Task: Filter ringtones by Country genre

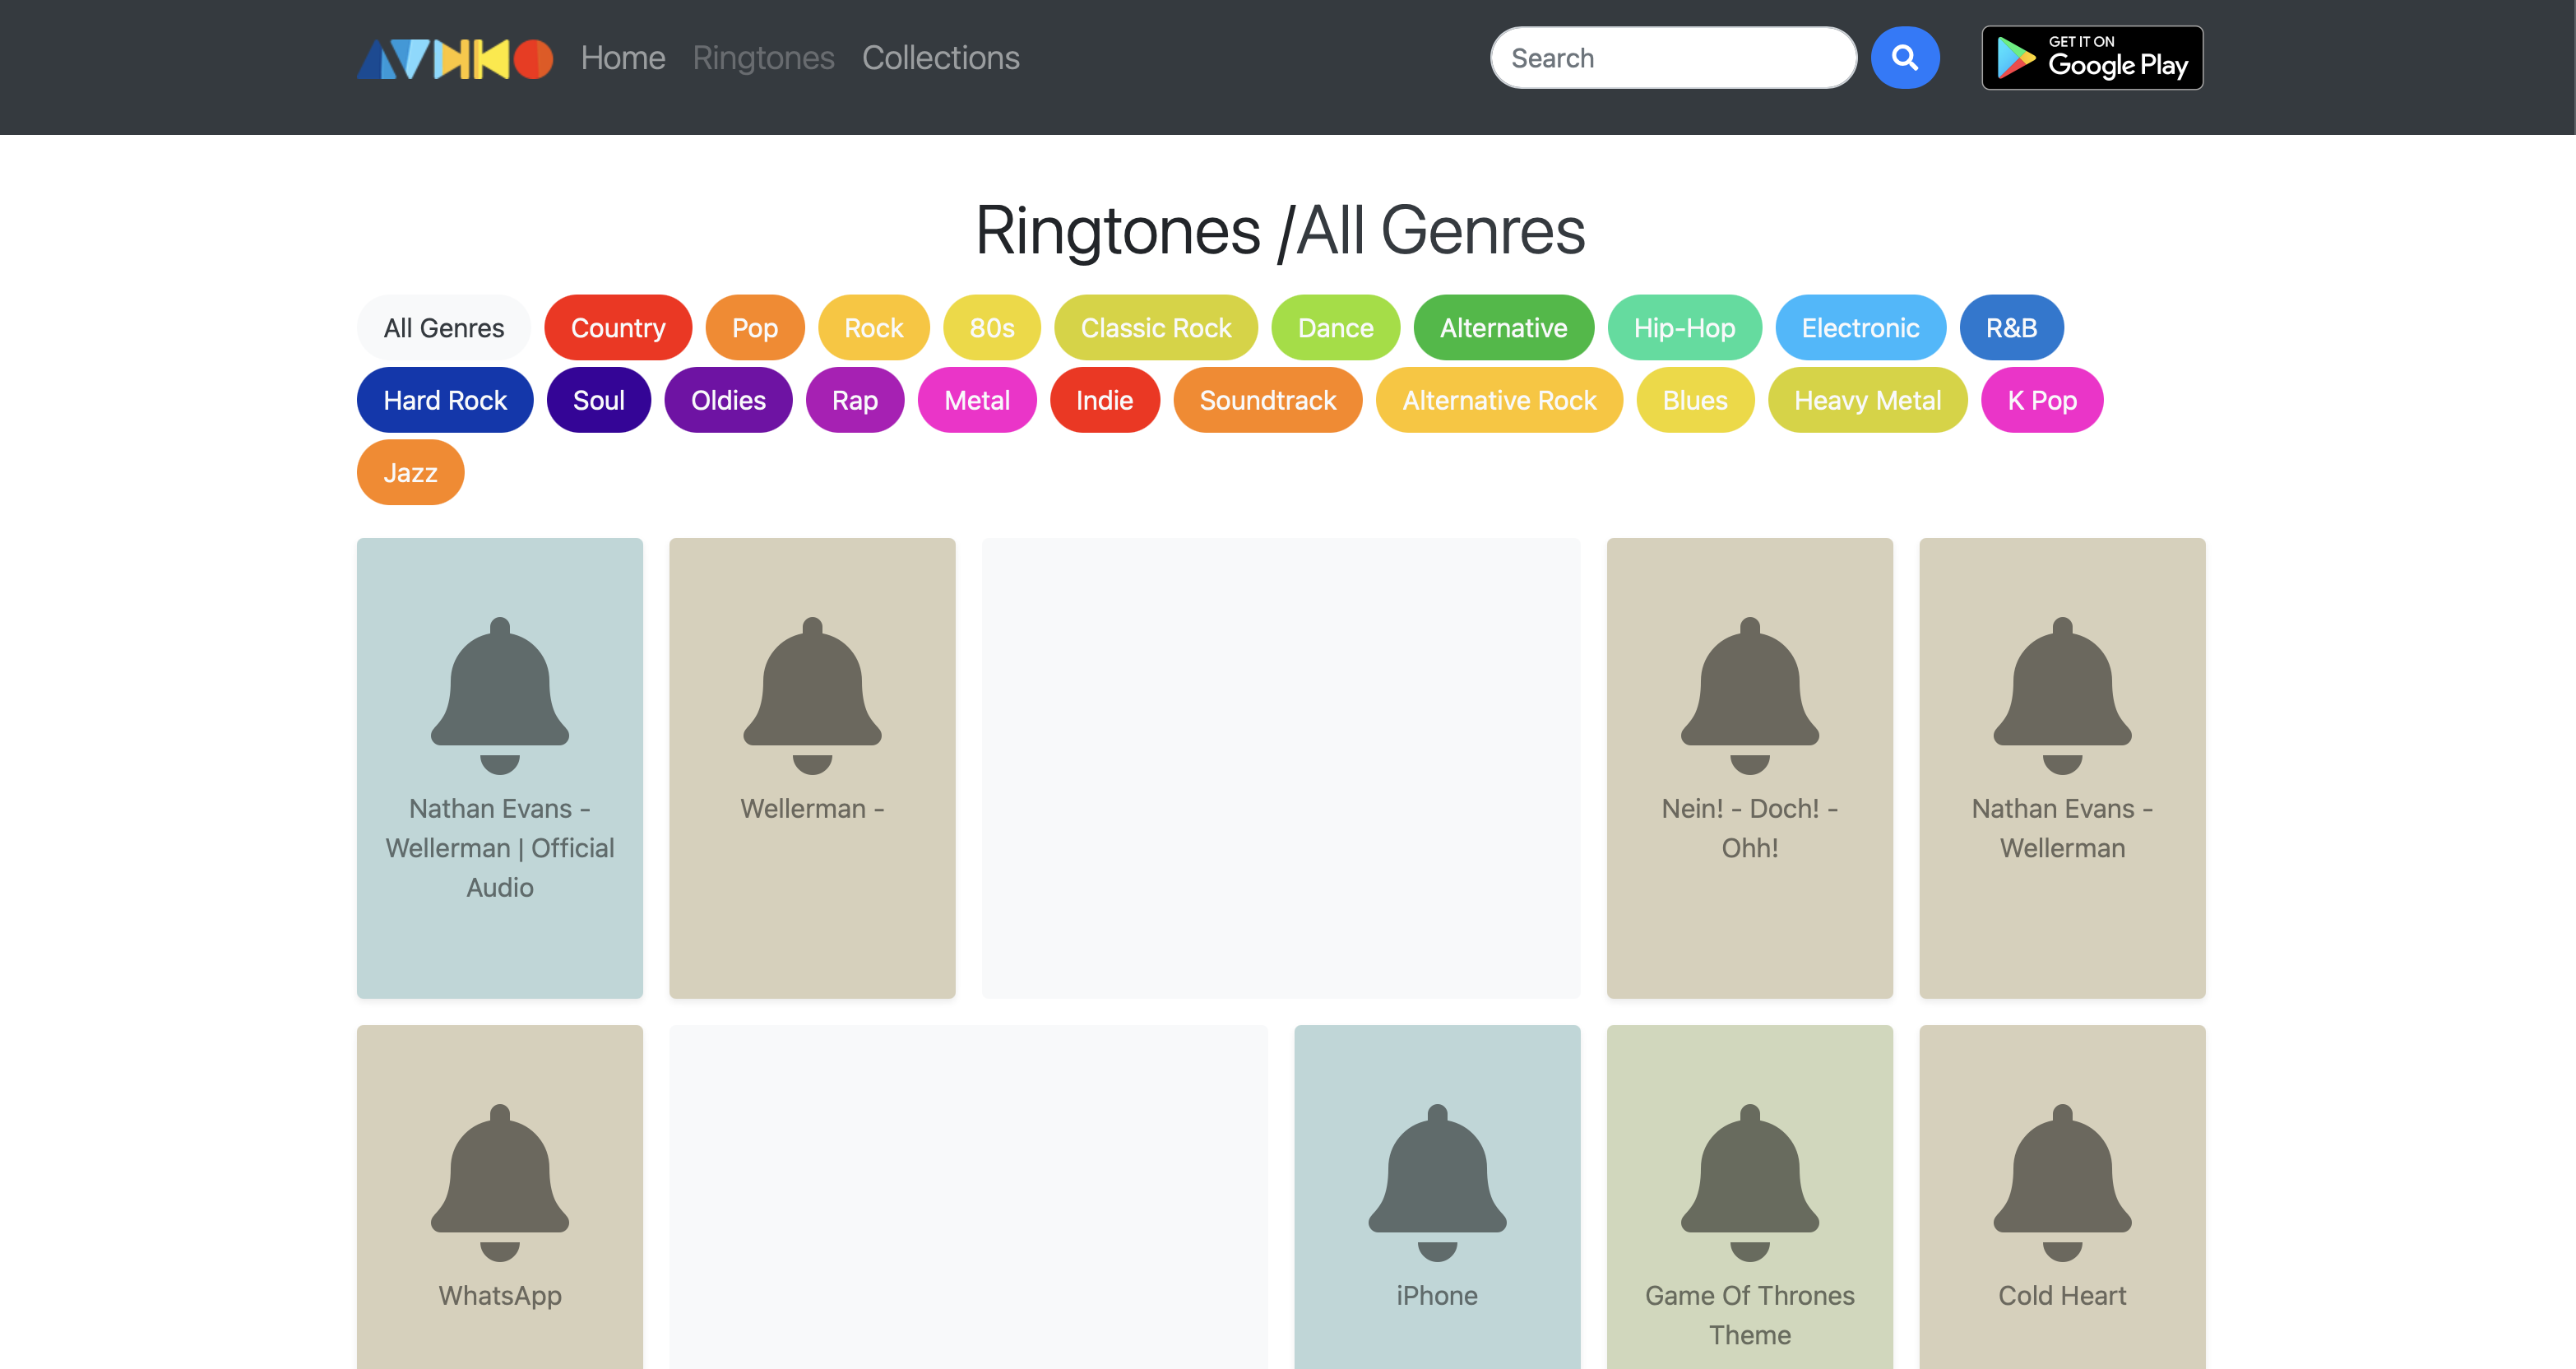Action: [x=617, y=328]
